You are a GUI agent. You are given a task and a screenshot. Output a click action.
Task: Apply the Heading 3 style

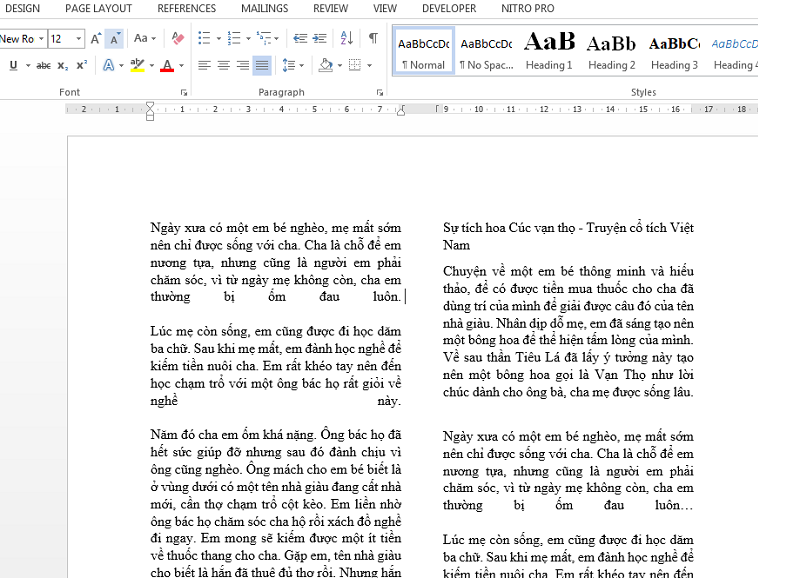pos(674,51)
